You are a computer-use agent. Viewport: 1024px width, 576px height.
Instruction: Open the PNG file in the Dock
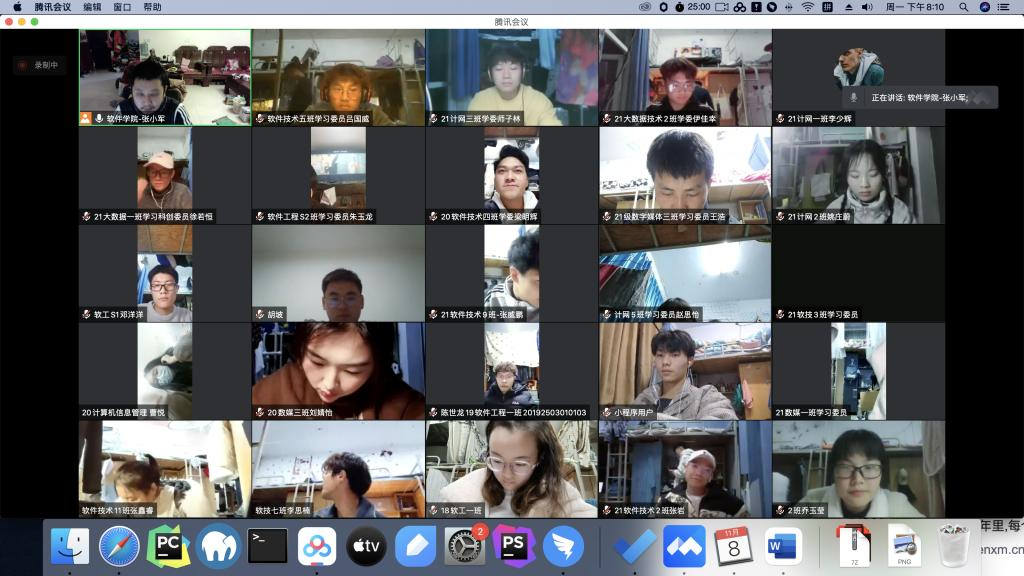coord(904,546)
